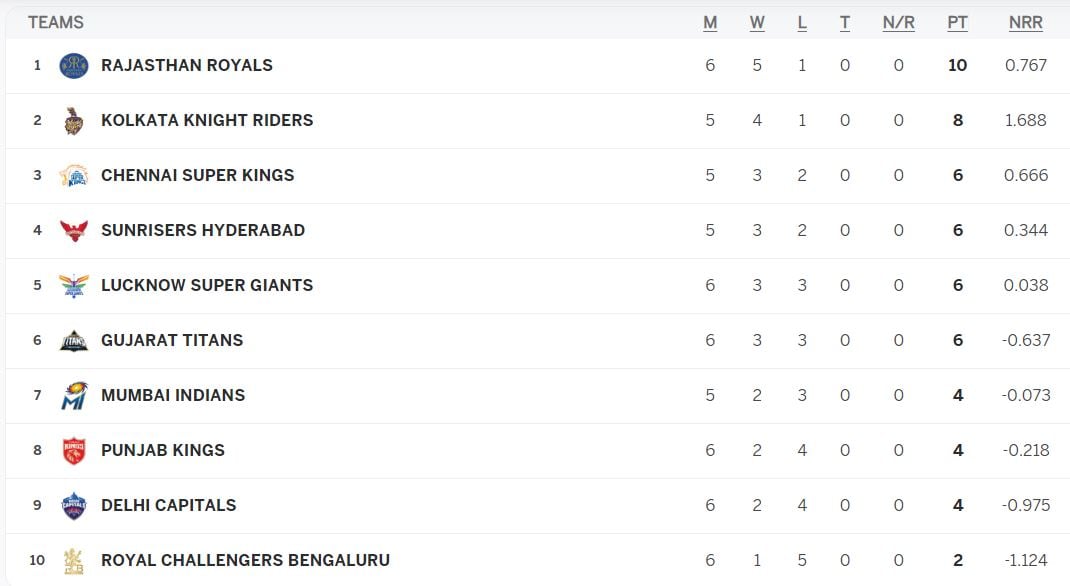Click the Delhi Capitals logo
Image resolution: width=1070 pixels, height=586 pixels.
pos(74,506)
